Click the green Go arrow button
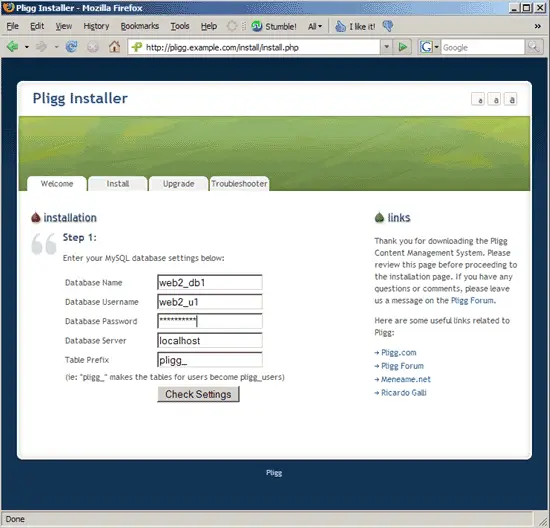550x528 pixels. tap(403, 47)
